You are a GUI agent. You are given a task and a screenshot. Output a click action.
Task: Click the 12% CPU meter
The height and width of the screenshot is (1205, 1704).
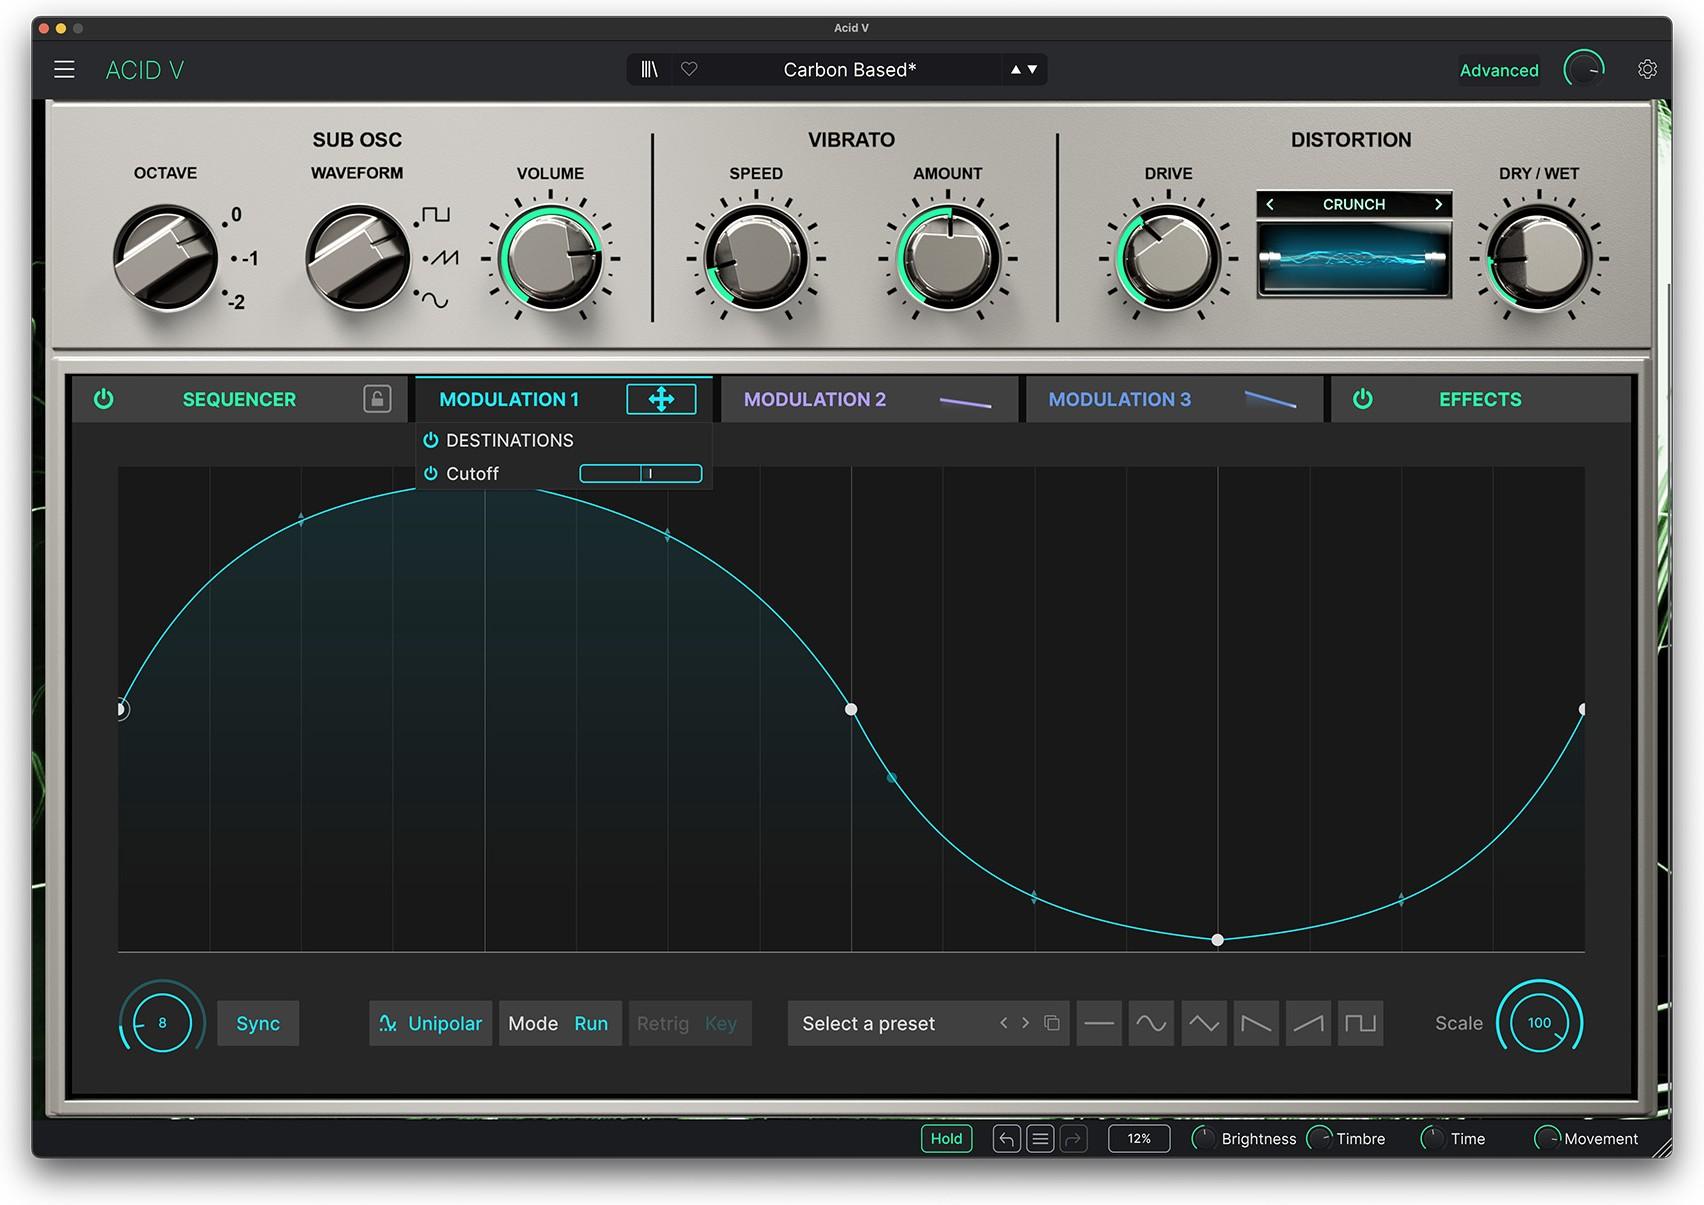click(1139, 1138)
